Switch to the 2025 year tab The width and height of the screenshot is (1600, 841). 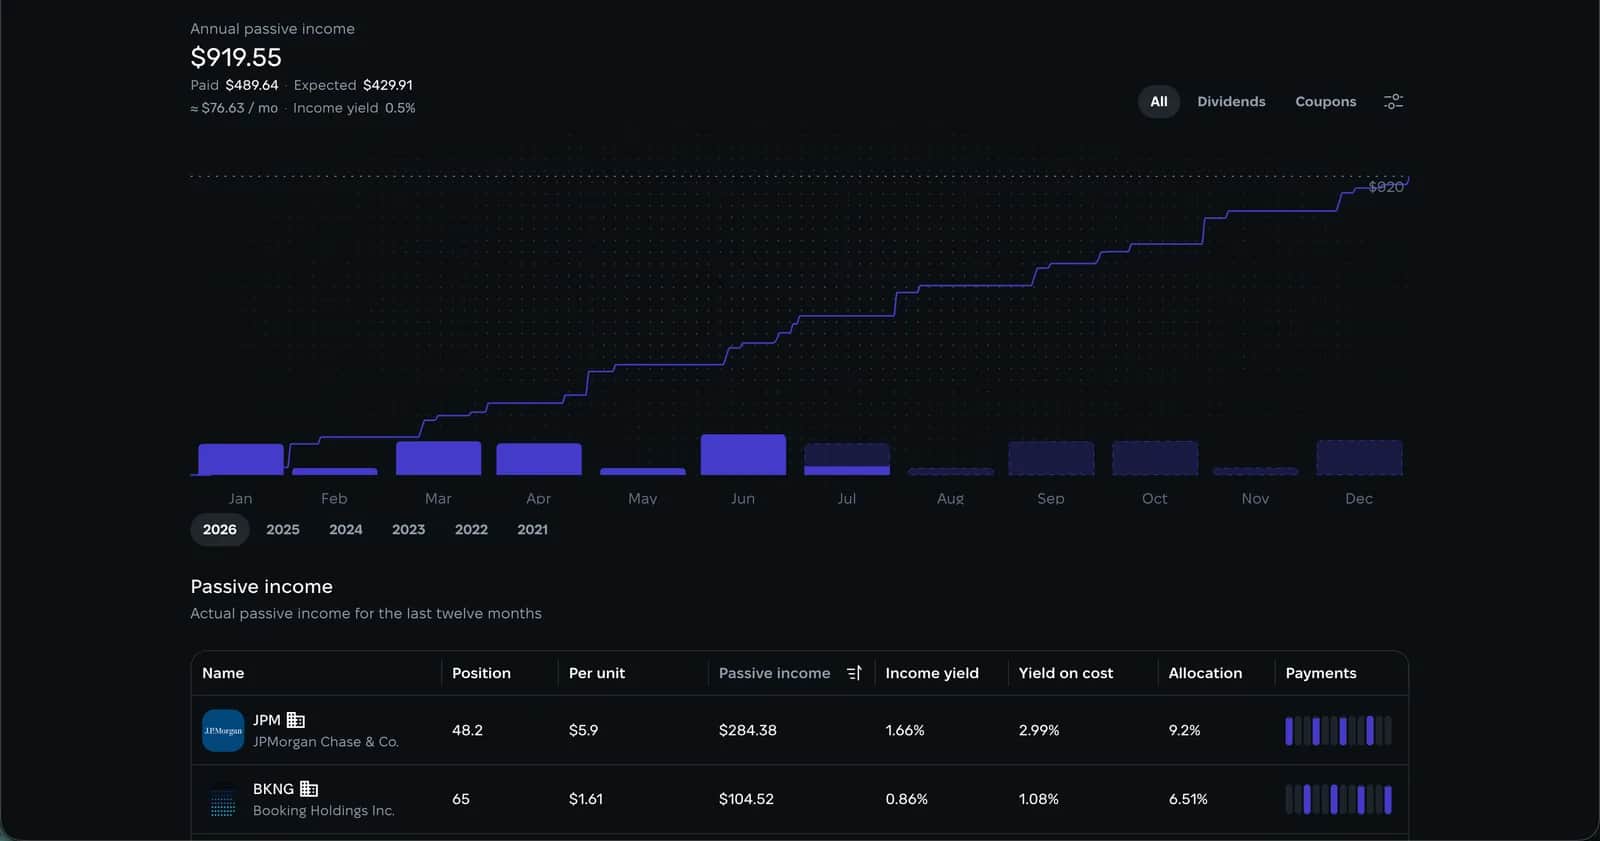[283, 529]
